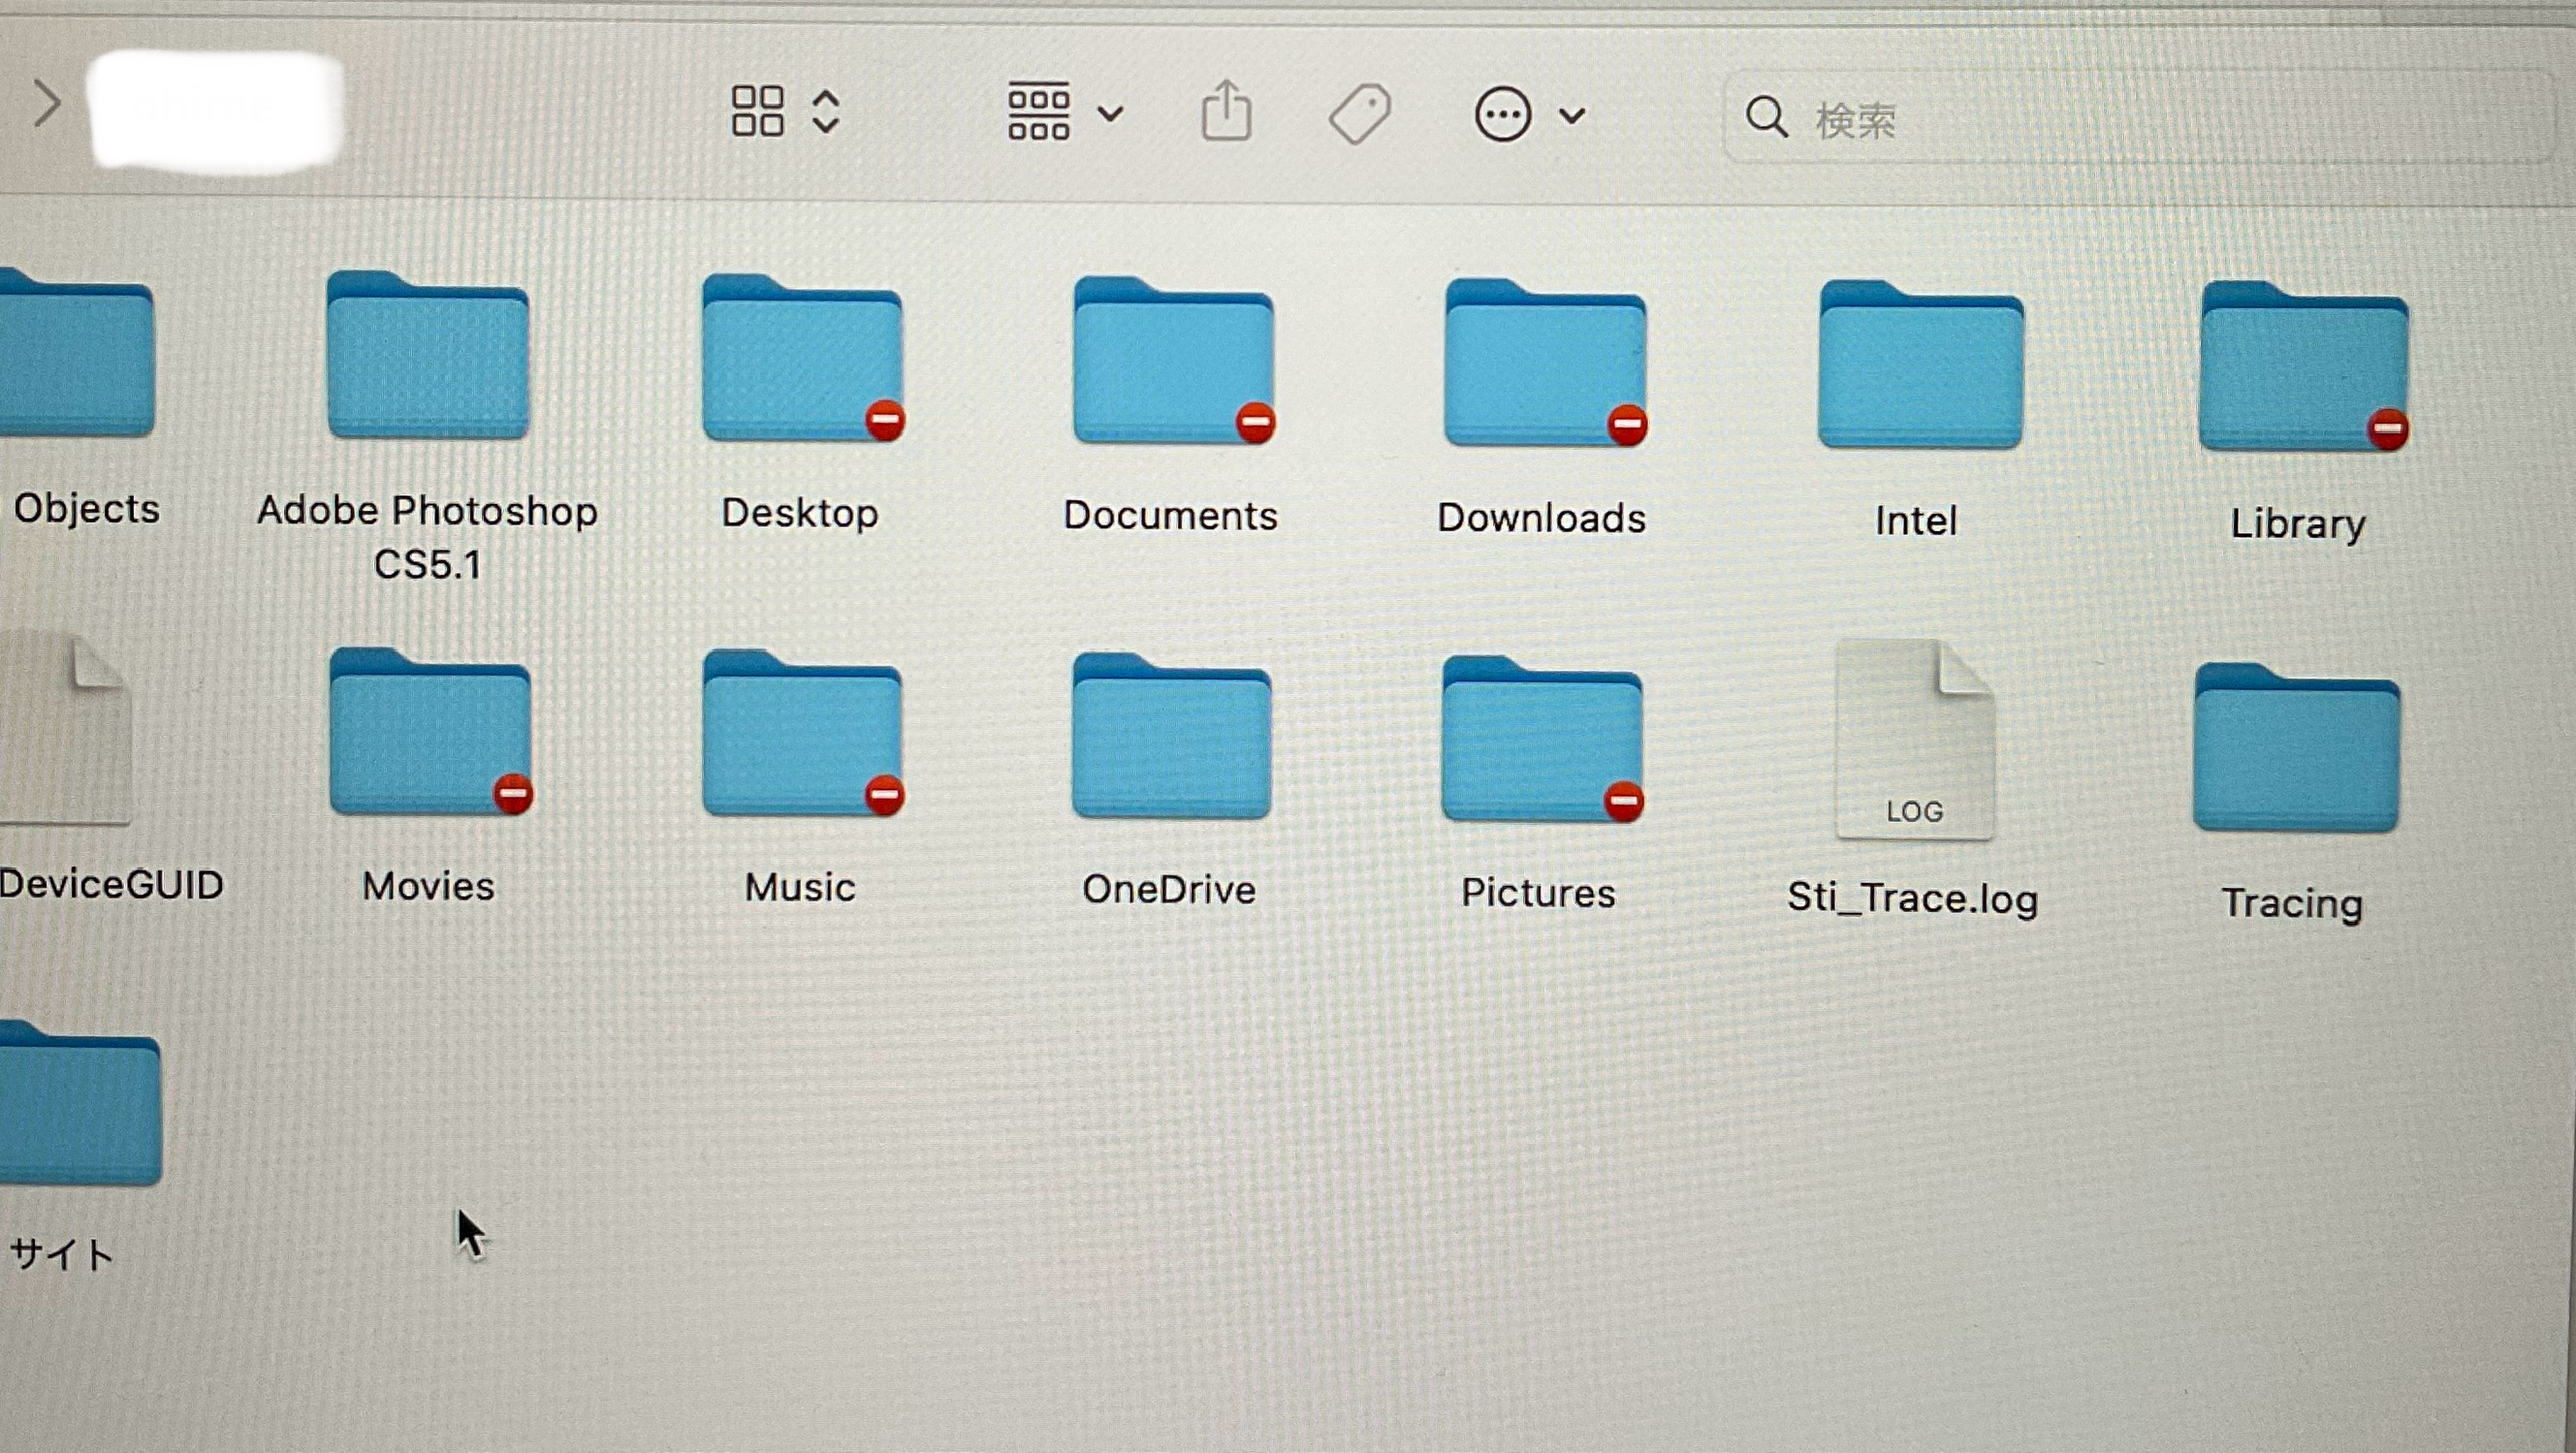The width and height of the screenshot is (2576, 1453).
Task: Select the Documents folder
Action: pyautogui.click(x=1172, y=363)
